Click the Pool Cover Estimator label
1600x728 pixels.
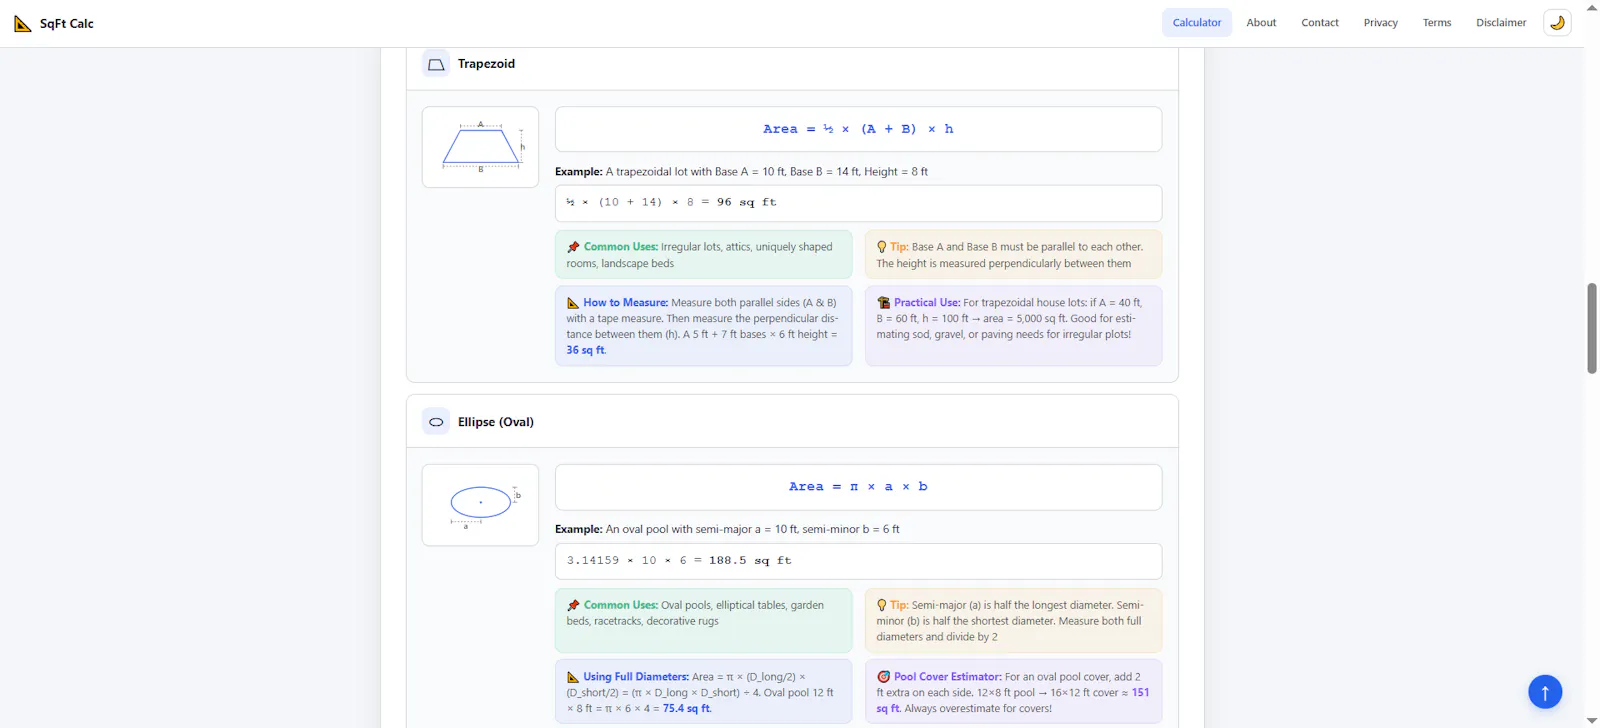click(948, 677)
